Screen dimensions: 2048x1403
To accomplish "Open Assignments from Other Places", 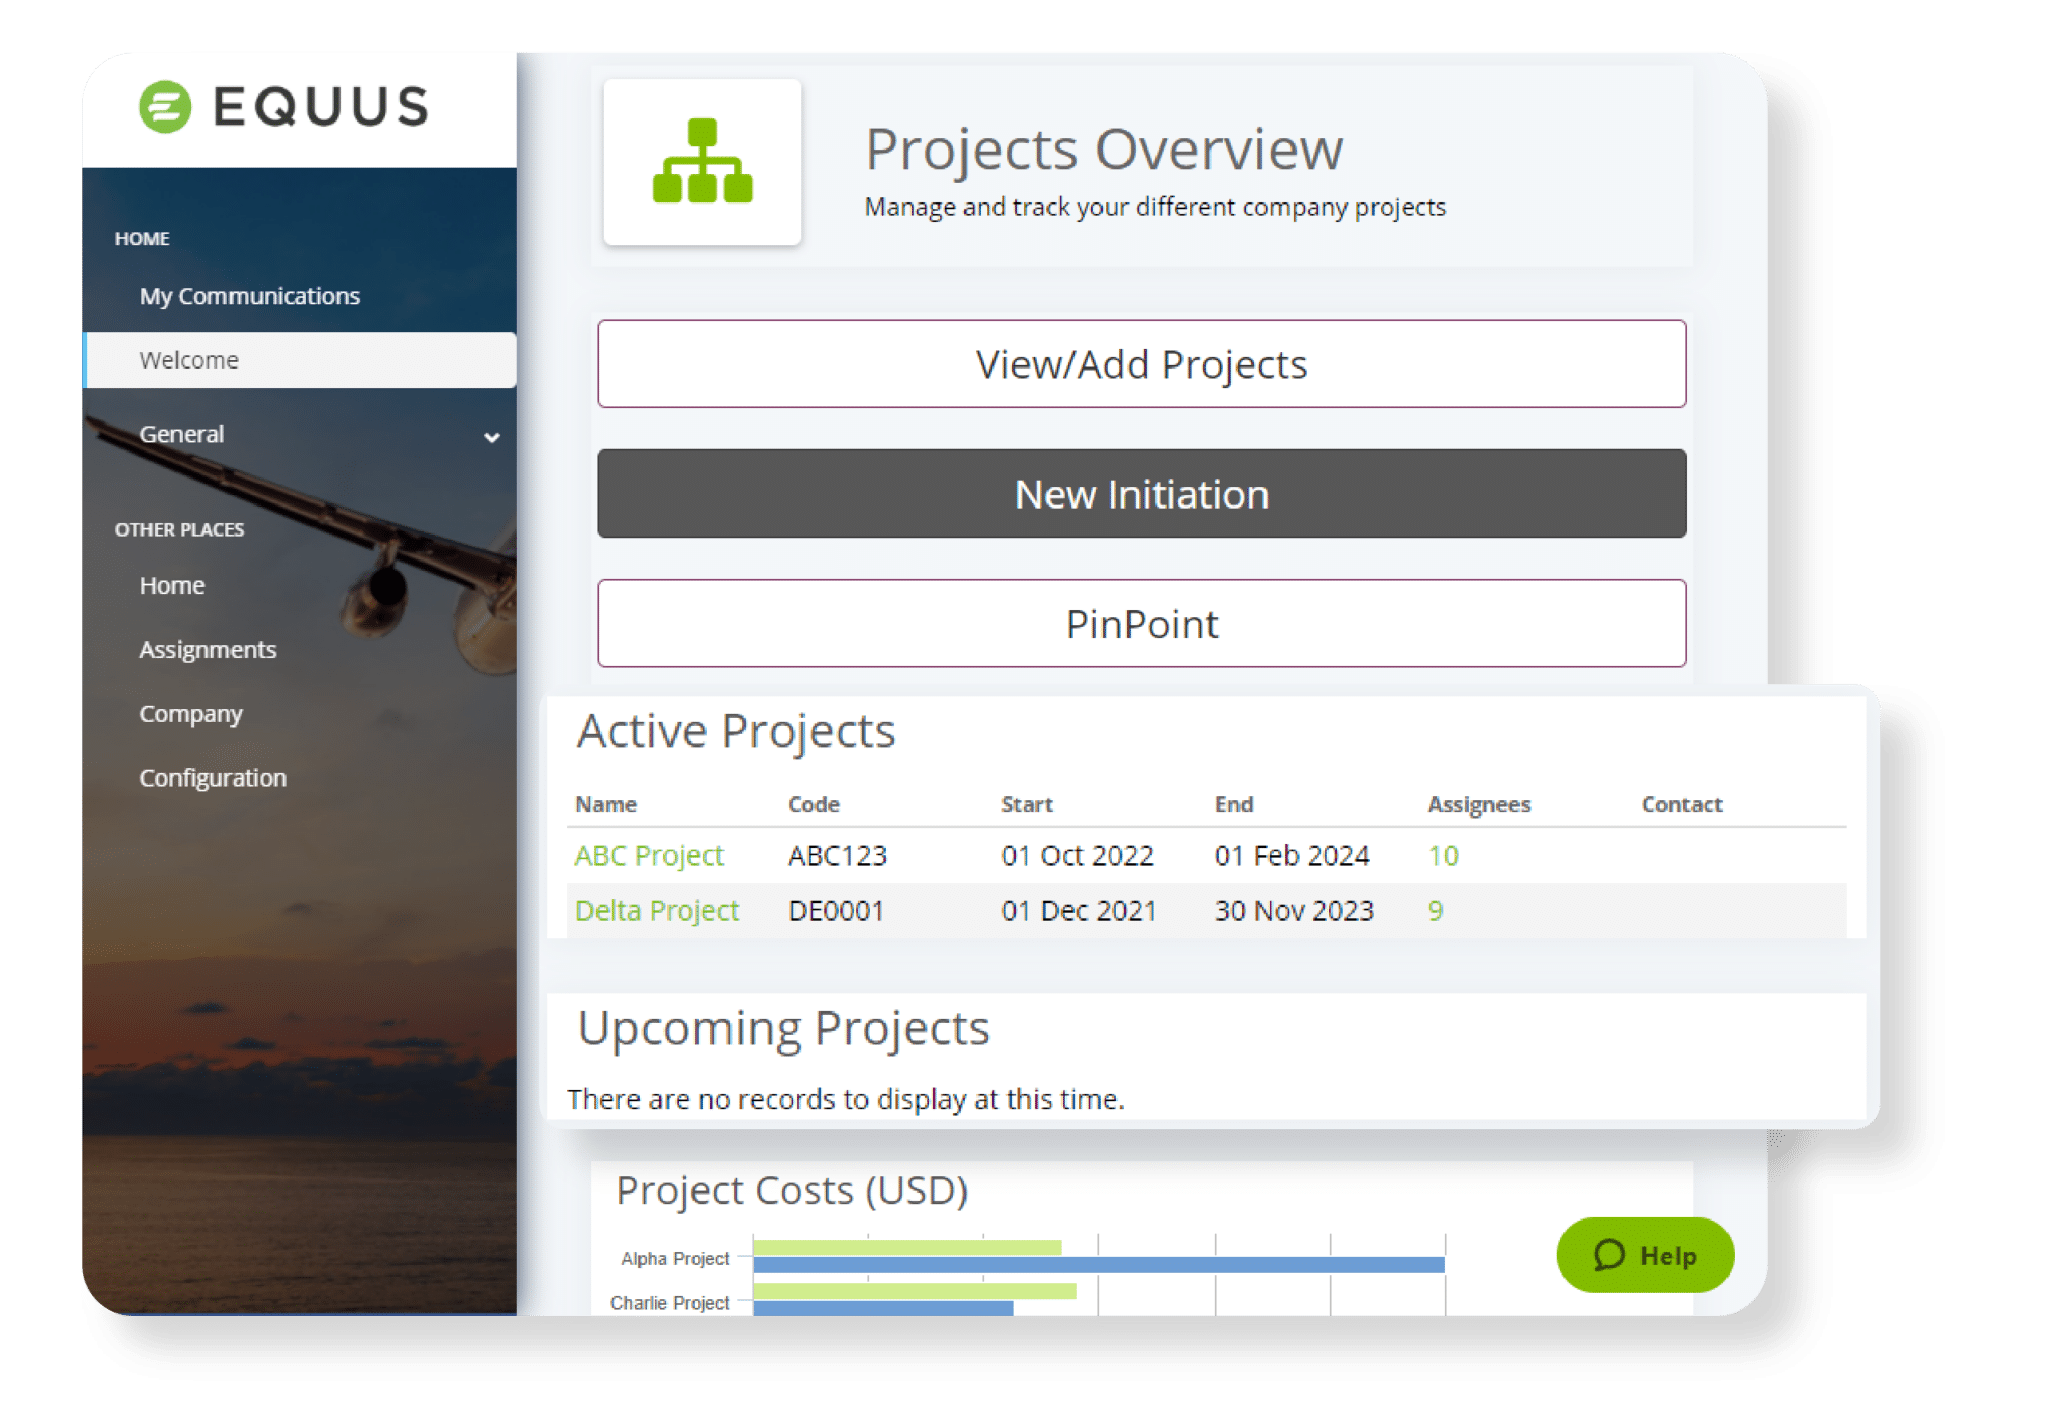I will tap(207, 649).
